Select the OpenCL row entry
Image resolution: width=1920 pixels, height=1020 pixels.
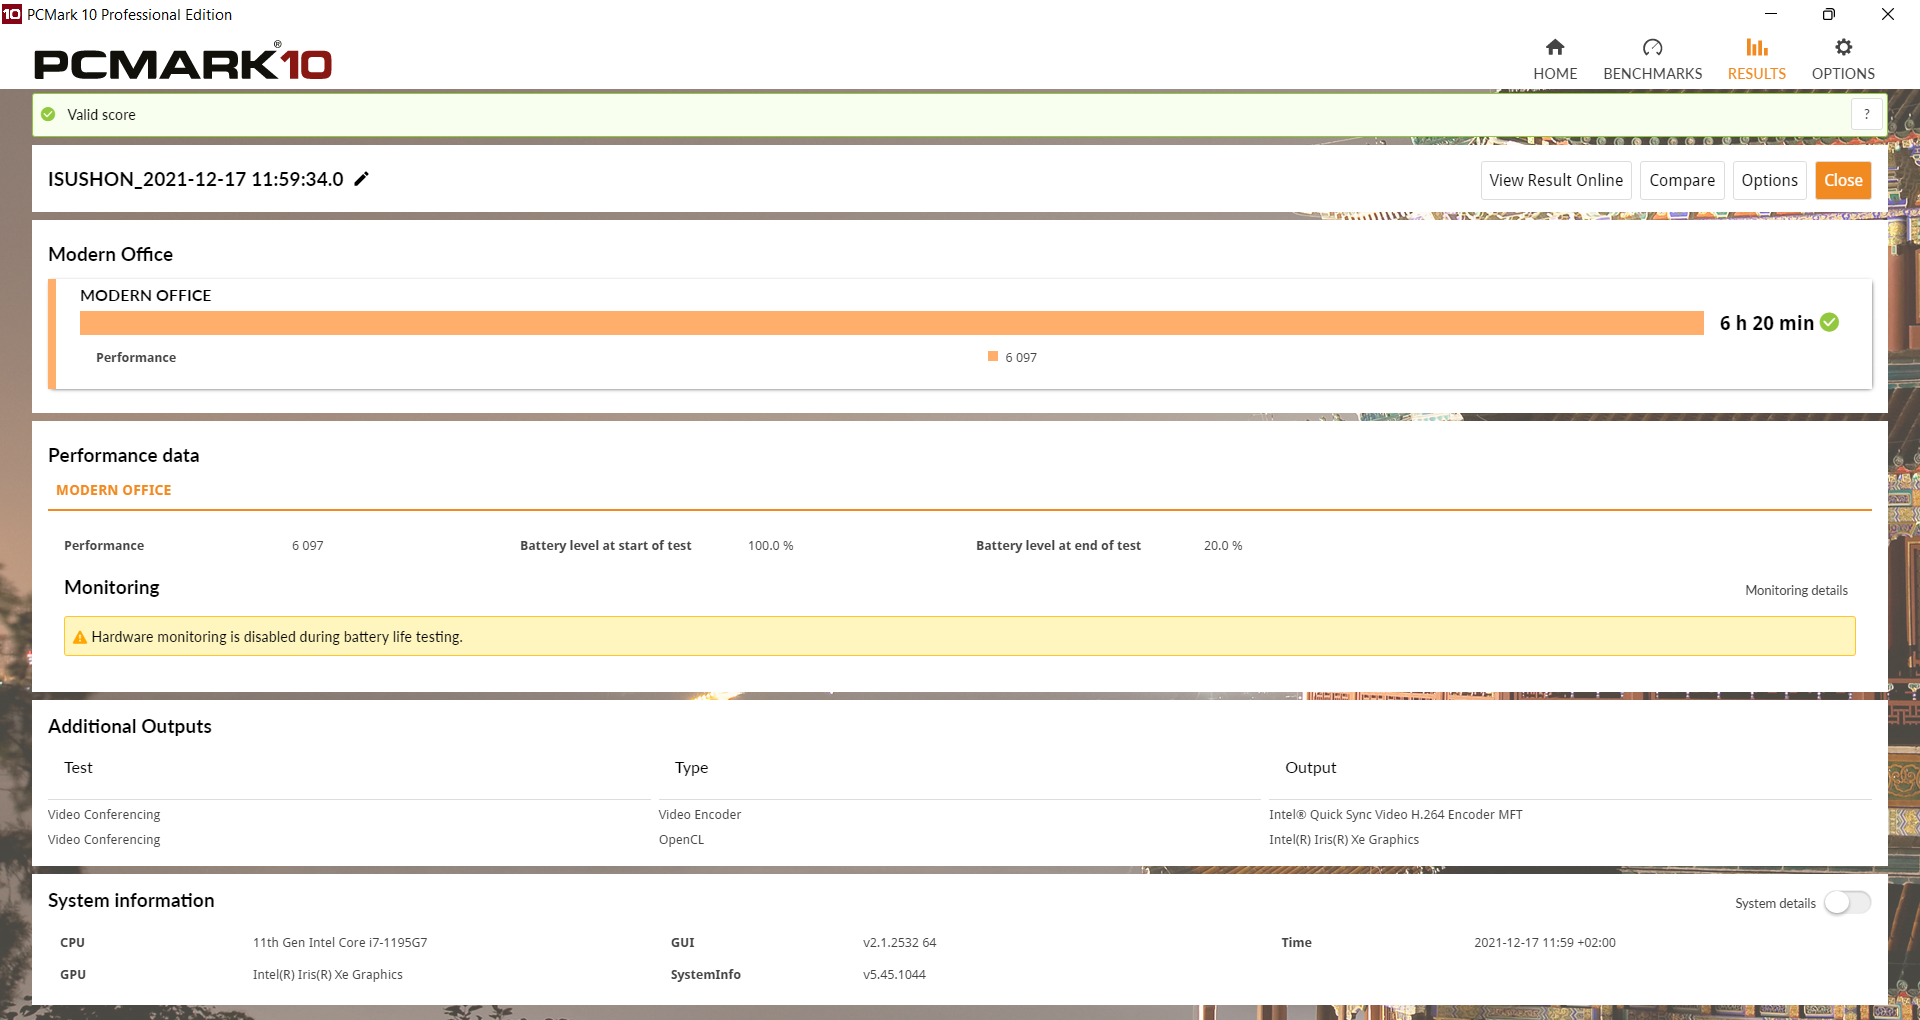coord(681,839)
